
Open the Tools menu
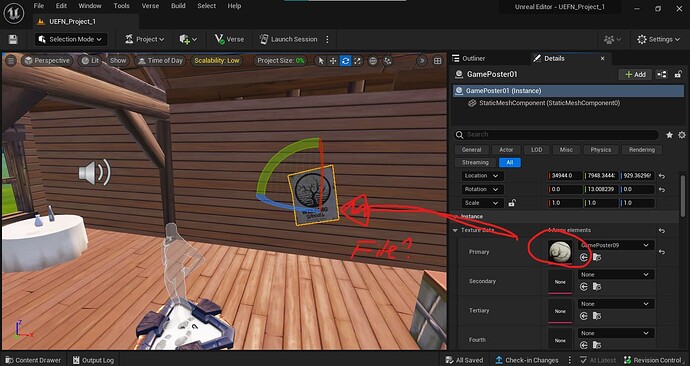click(121, 6)
